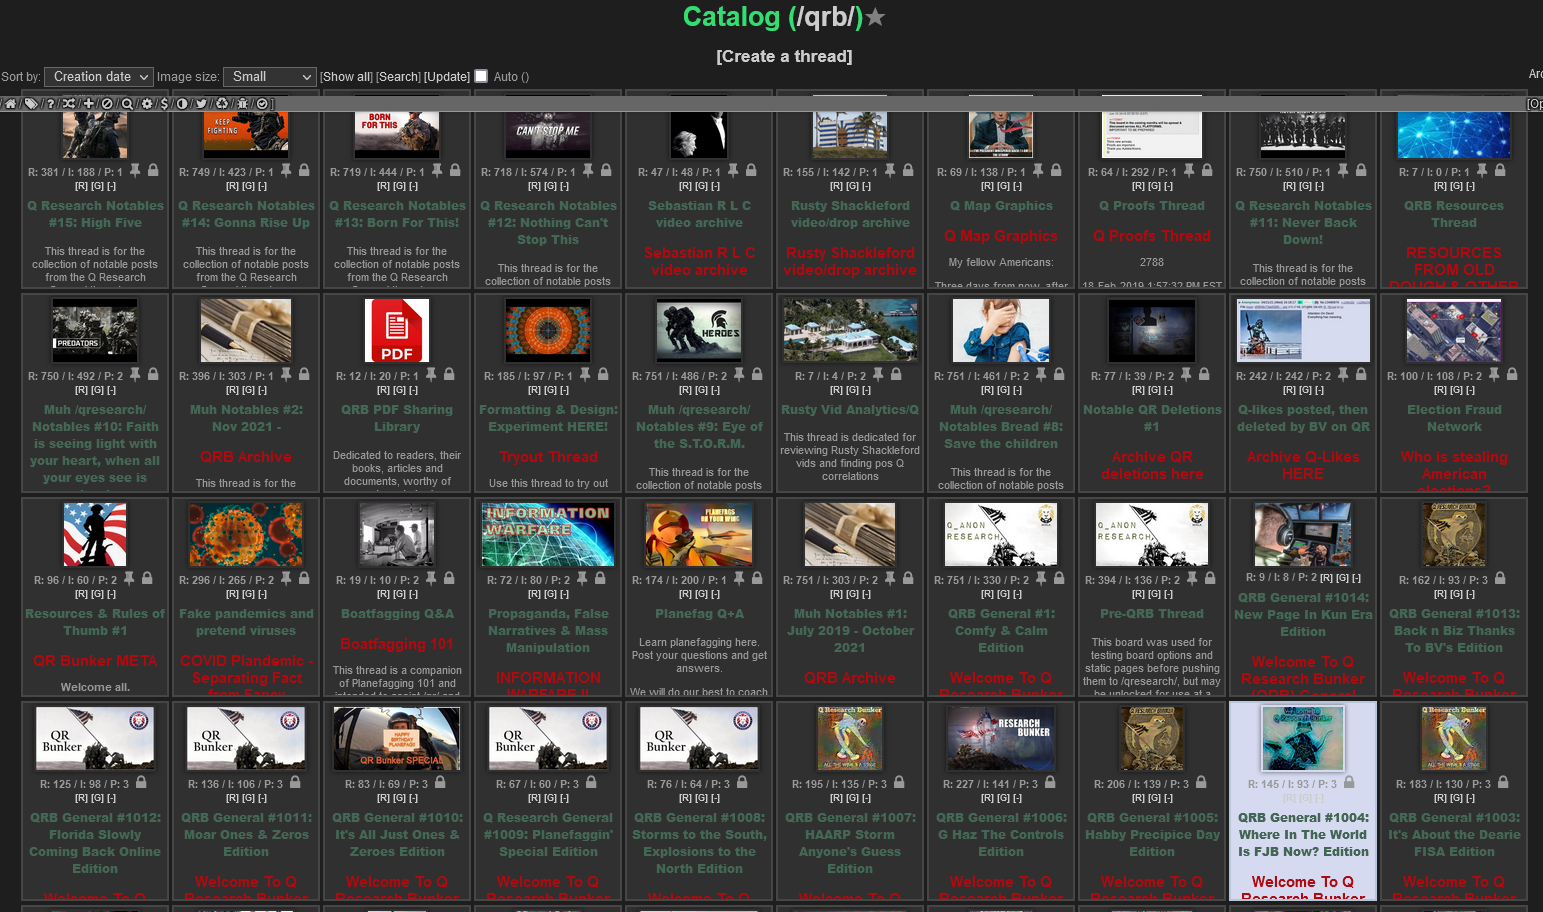Open the HEROES thumbnail of Notables #9
Viewport: 1543px width, 912px height.
[x=699, y=331]
